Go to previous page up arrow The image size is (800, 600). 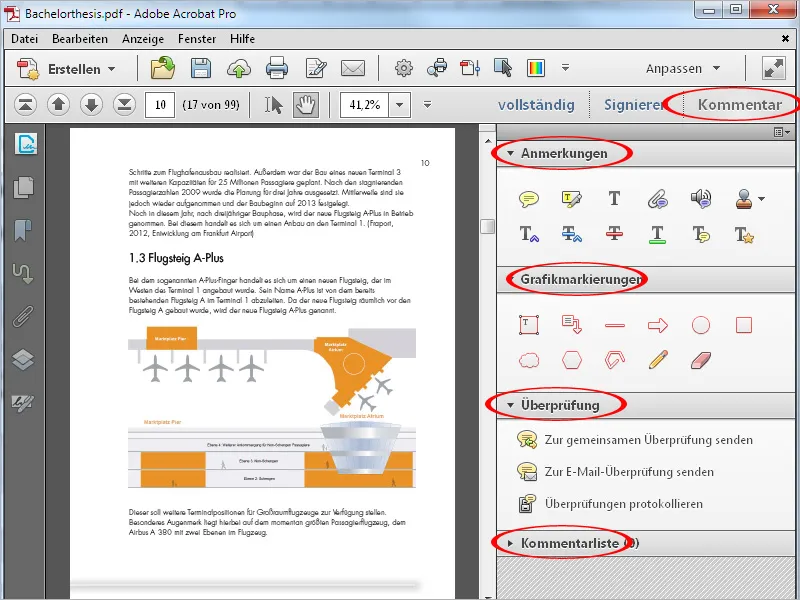[x=58, y=105]
